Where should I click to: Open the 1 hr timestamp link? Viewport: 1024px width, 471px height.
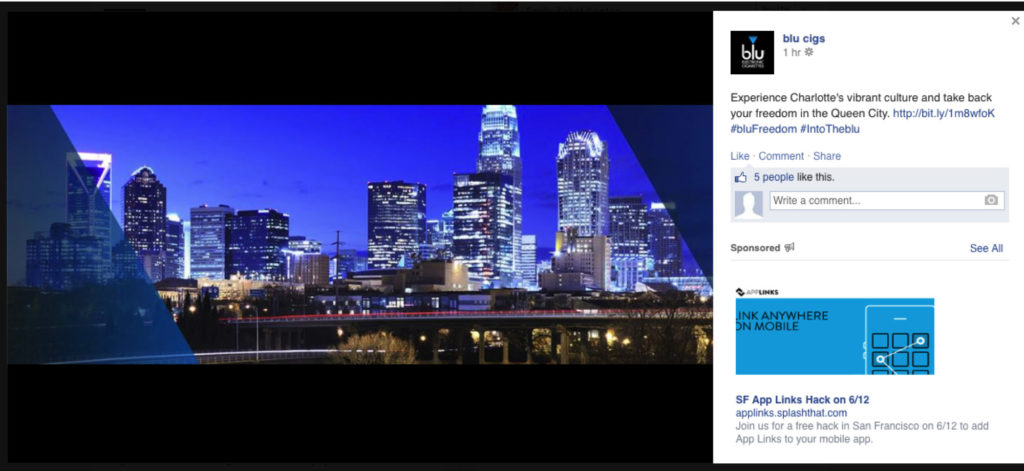pyautogui.click(x=792, y=52)
